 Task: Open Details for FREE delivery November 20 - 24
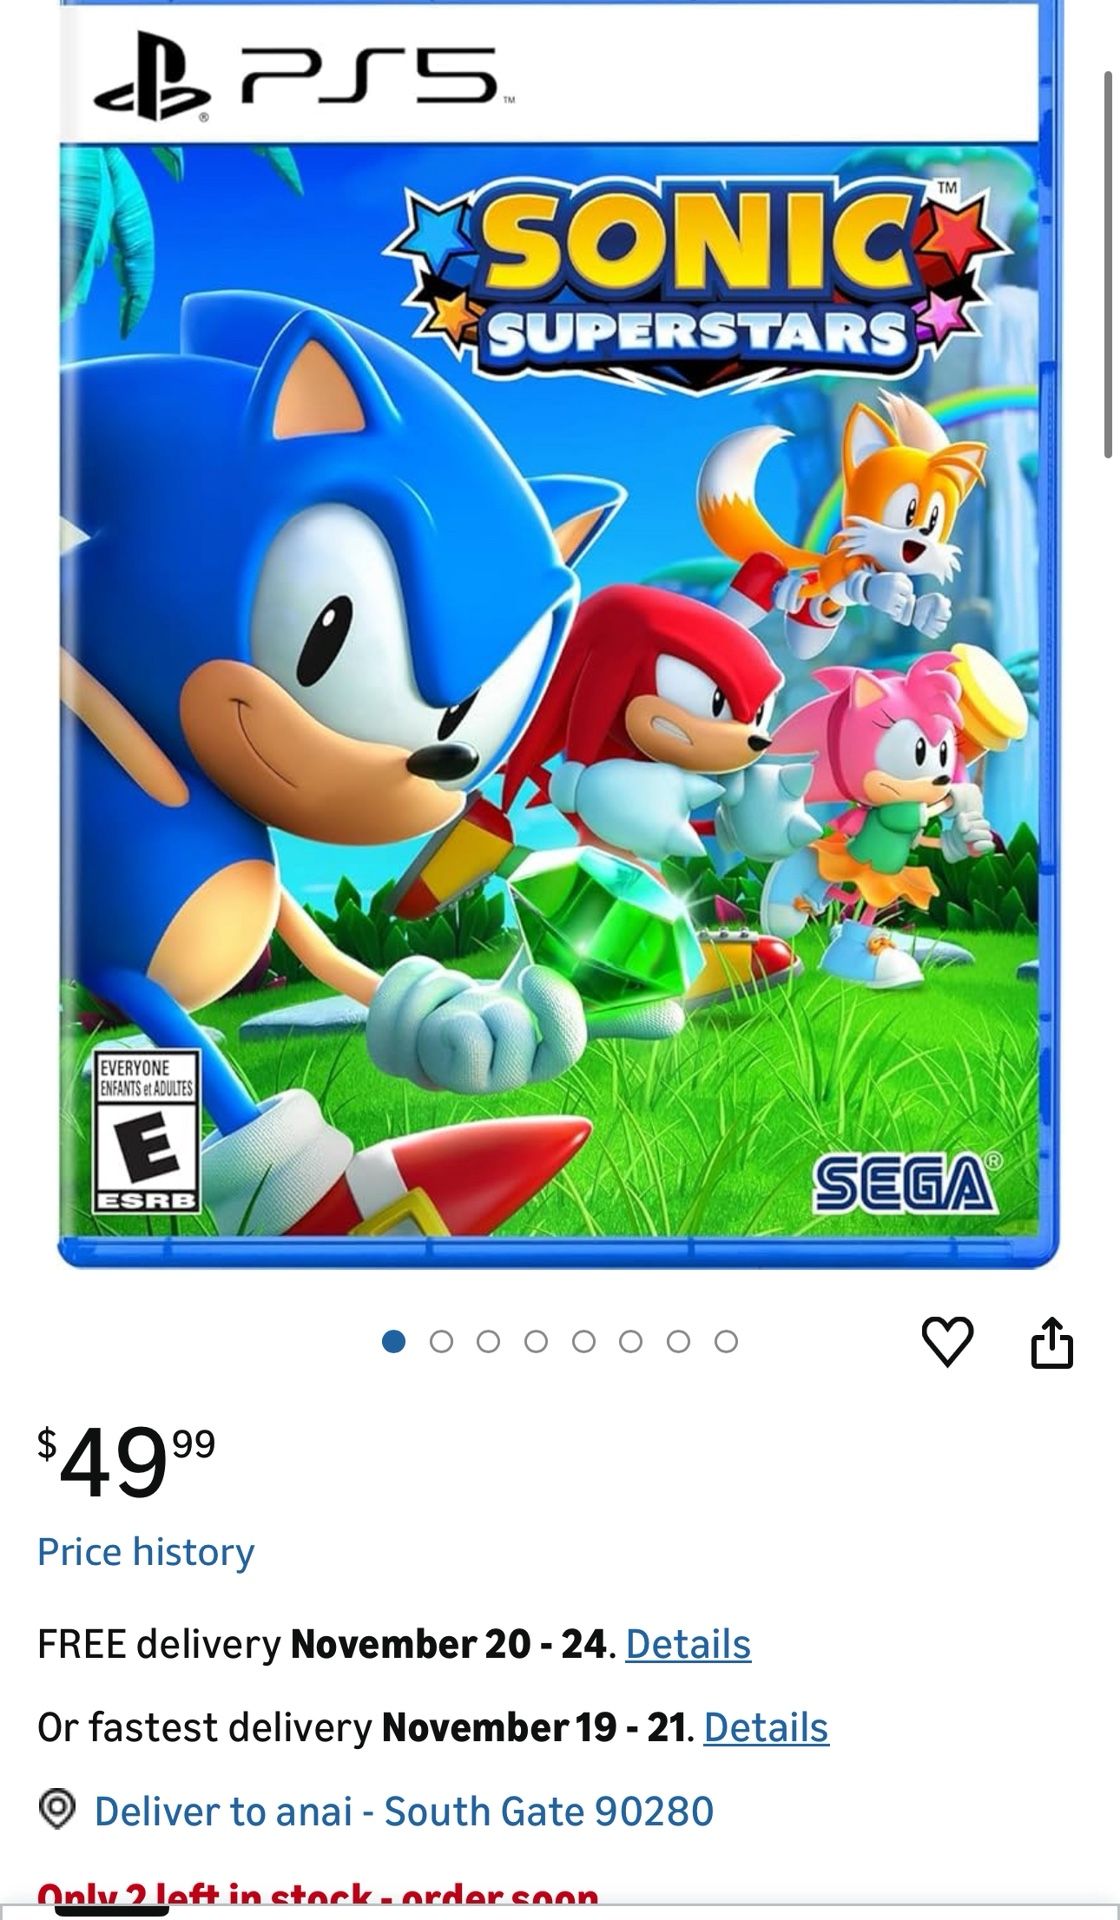click(688, 1644)
